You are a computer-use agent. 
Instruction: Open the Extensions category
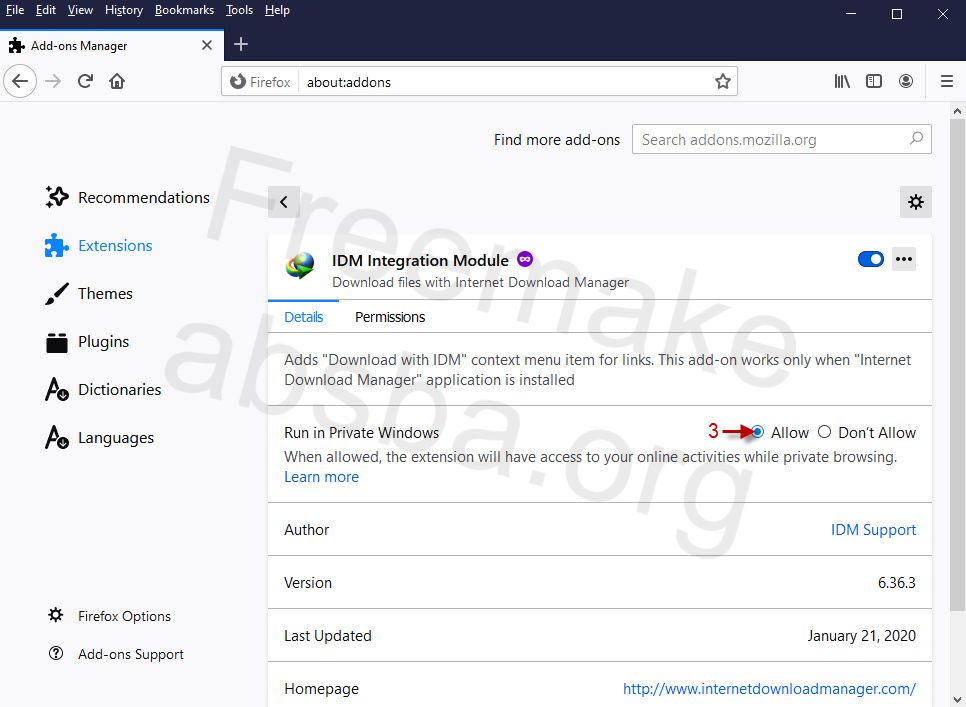(99, 246)
